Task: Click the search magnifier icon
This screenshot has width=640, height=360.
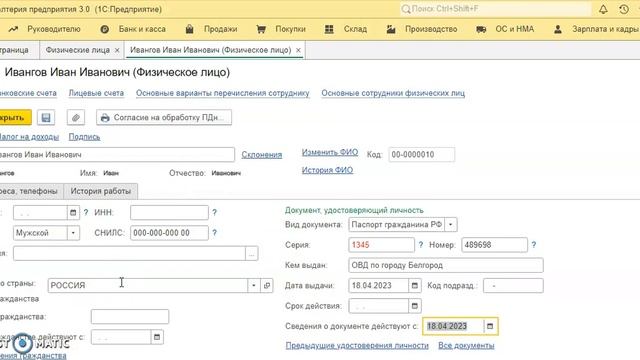Action: click(405, 9)
